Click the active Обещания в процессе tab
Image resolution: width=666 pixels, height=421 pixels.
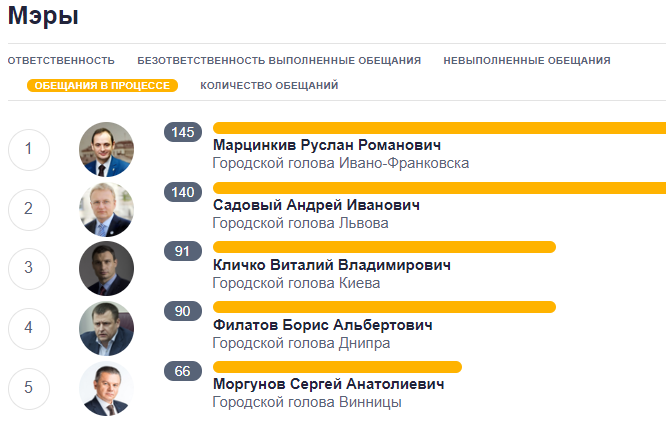tap(102, 85)
